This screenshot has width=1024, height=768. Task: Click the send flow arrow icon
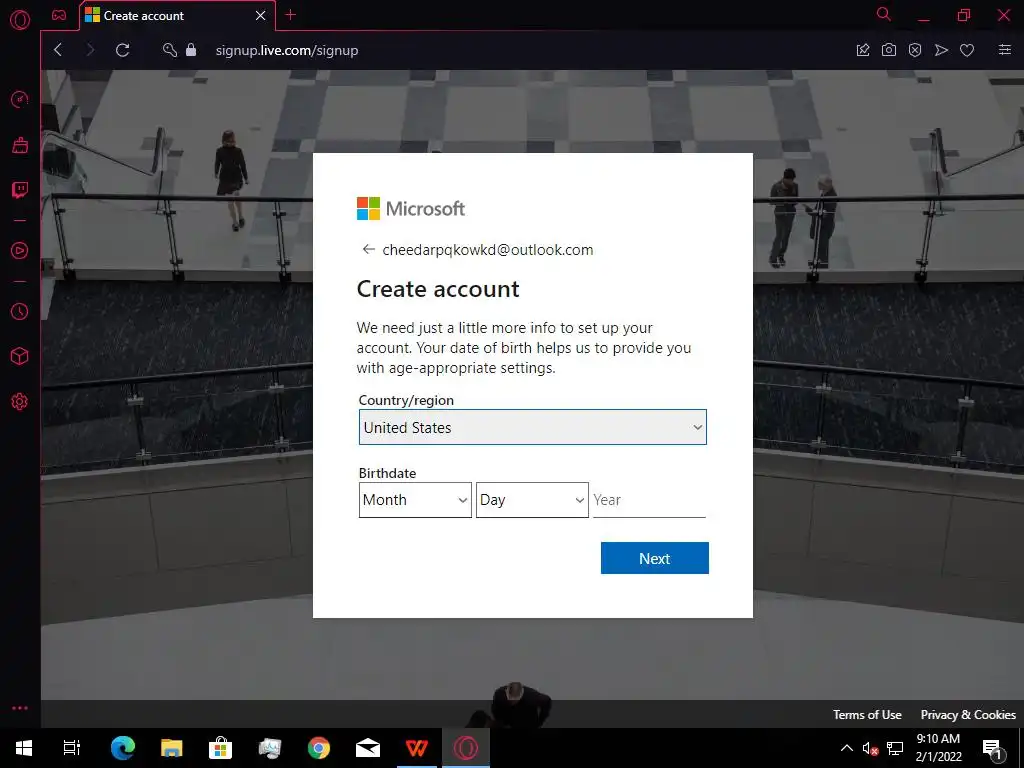[941, 50]
